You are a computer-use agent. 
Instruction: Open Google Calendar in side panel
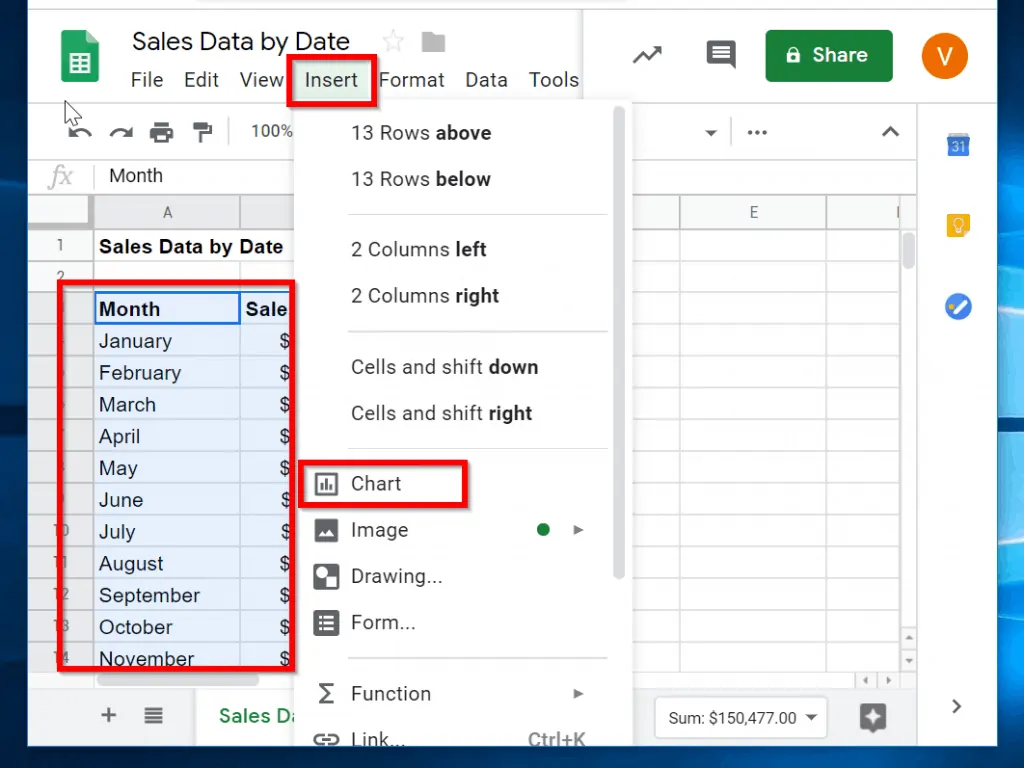(x=957, y=145)
